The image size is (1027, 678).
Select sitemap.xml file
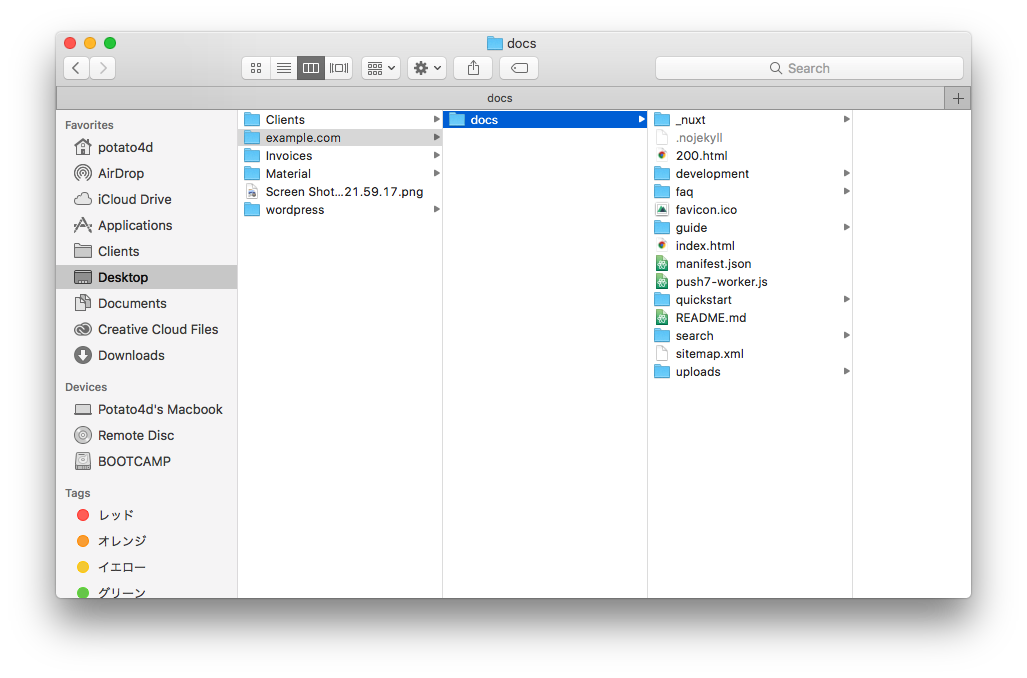point(750,354)
